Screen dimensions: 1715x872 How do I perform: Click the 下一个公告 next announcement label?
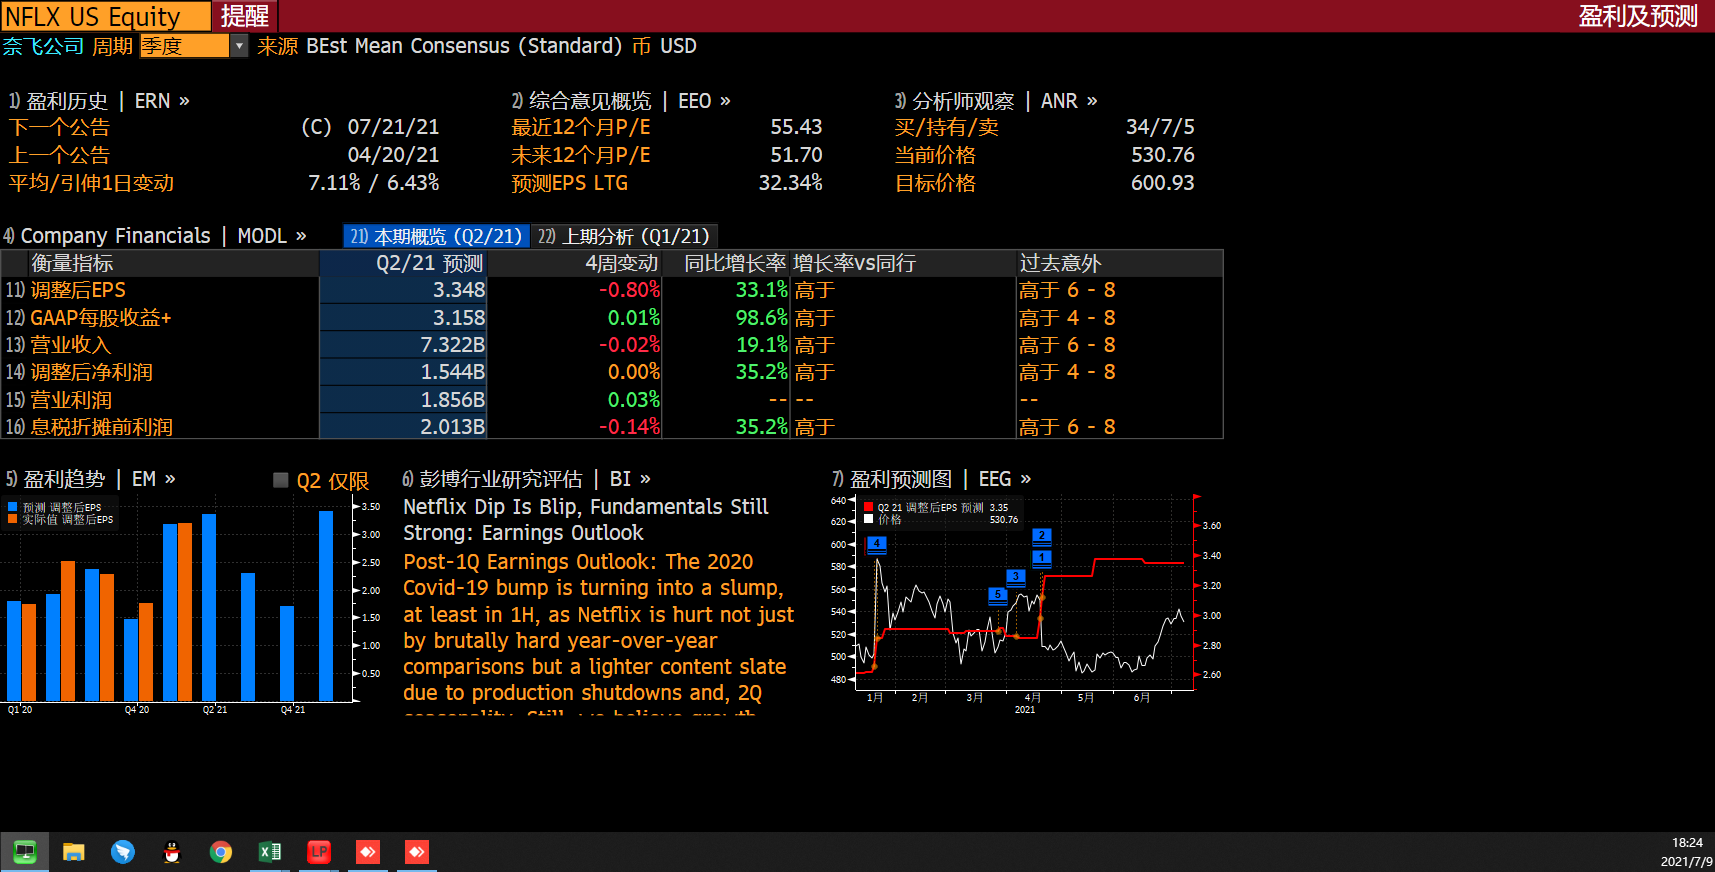(59, 127)
